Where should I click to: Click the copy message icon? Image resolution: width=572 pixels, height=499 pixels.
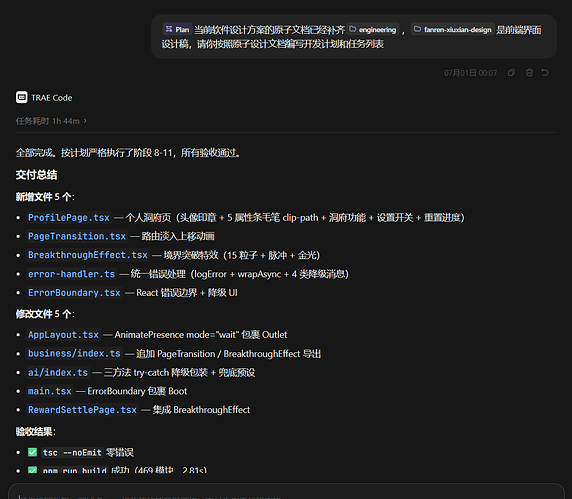coord(511,73)
